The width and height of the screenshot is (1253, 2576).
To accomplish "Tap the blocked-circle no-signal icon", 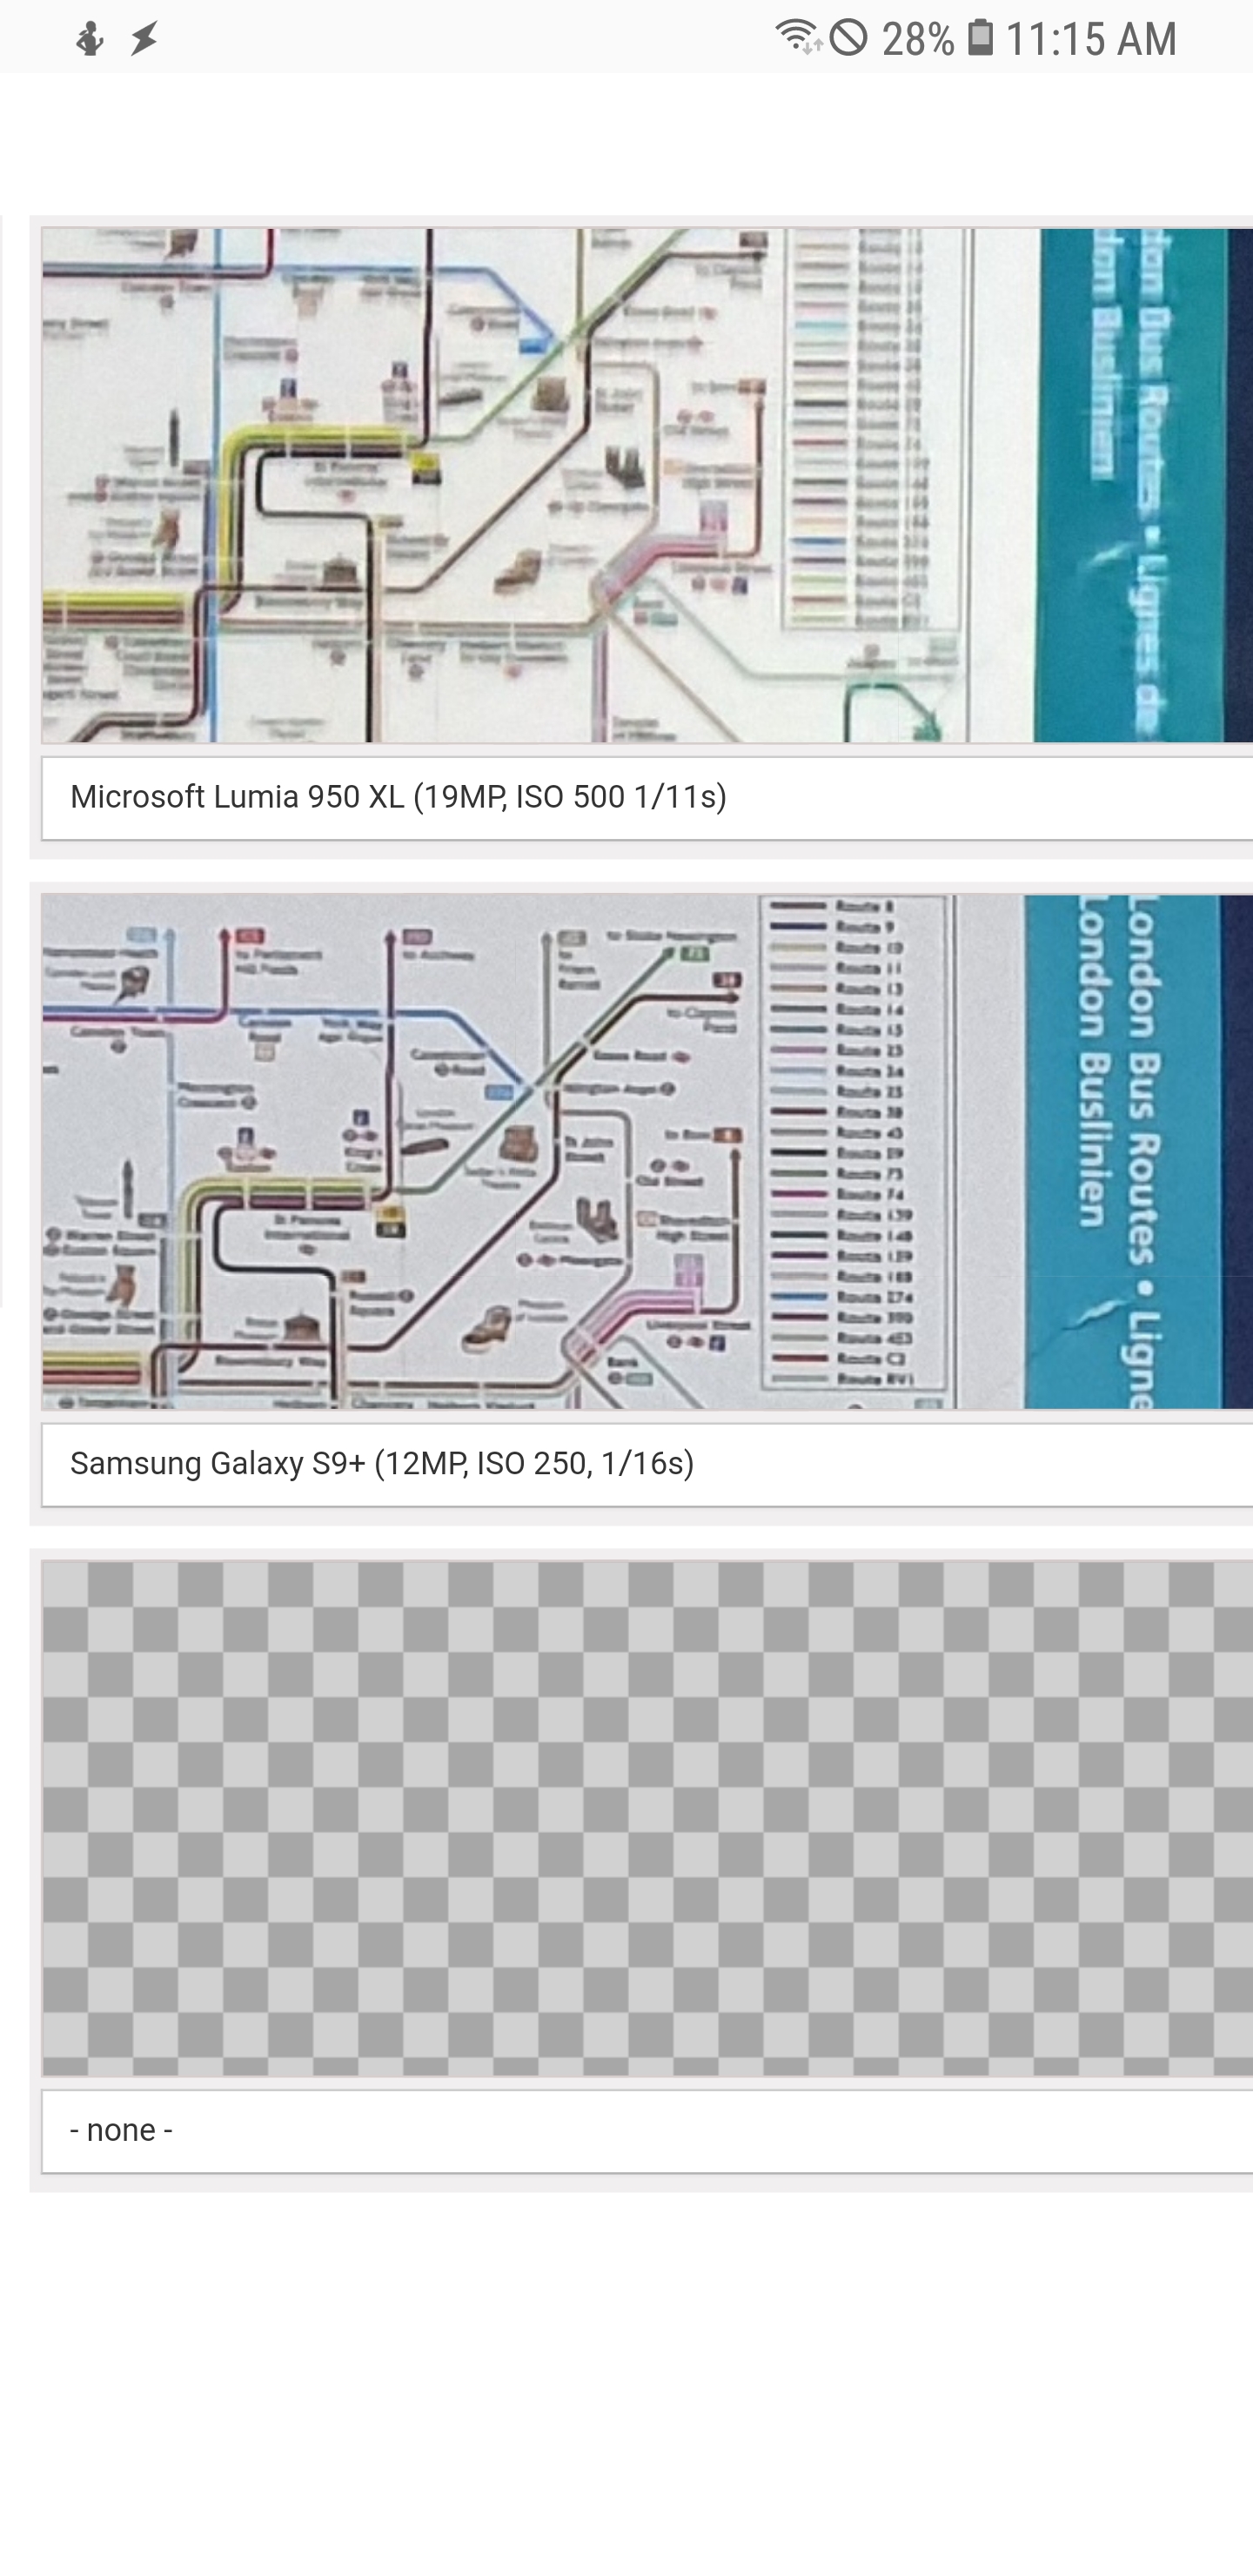I will (x=848, y=38).
